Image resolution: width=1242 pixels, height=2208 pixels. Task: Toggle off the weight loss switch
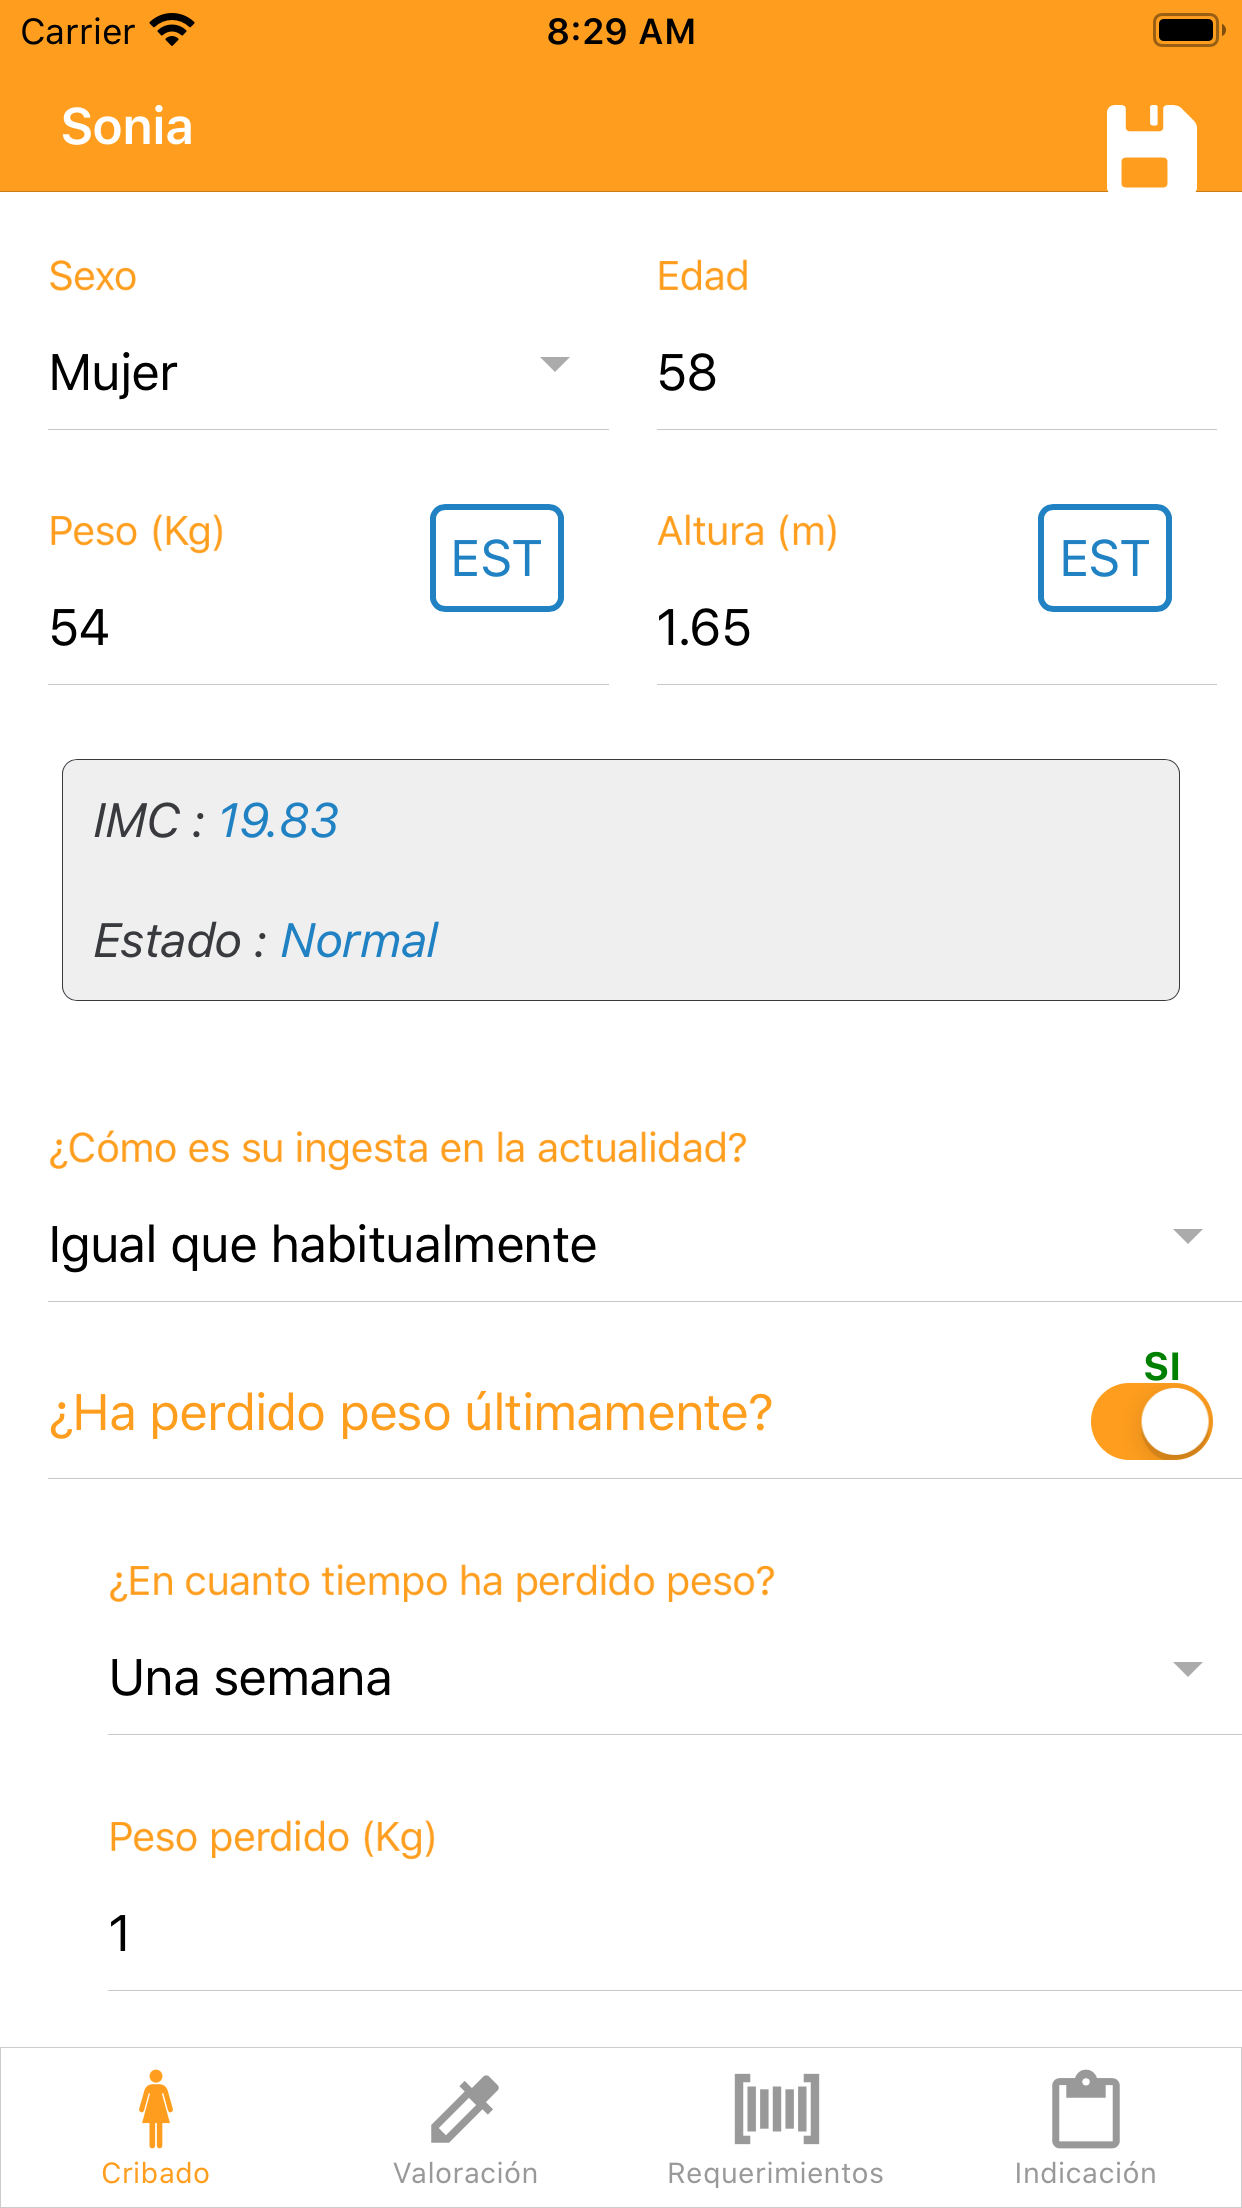click(1151, 1421)
